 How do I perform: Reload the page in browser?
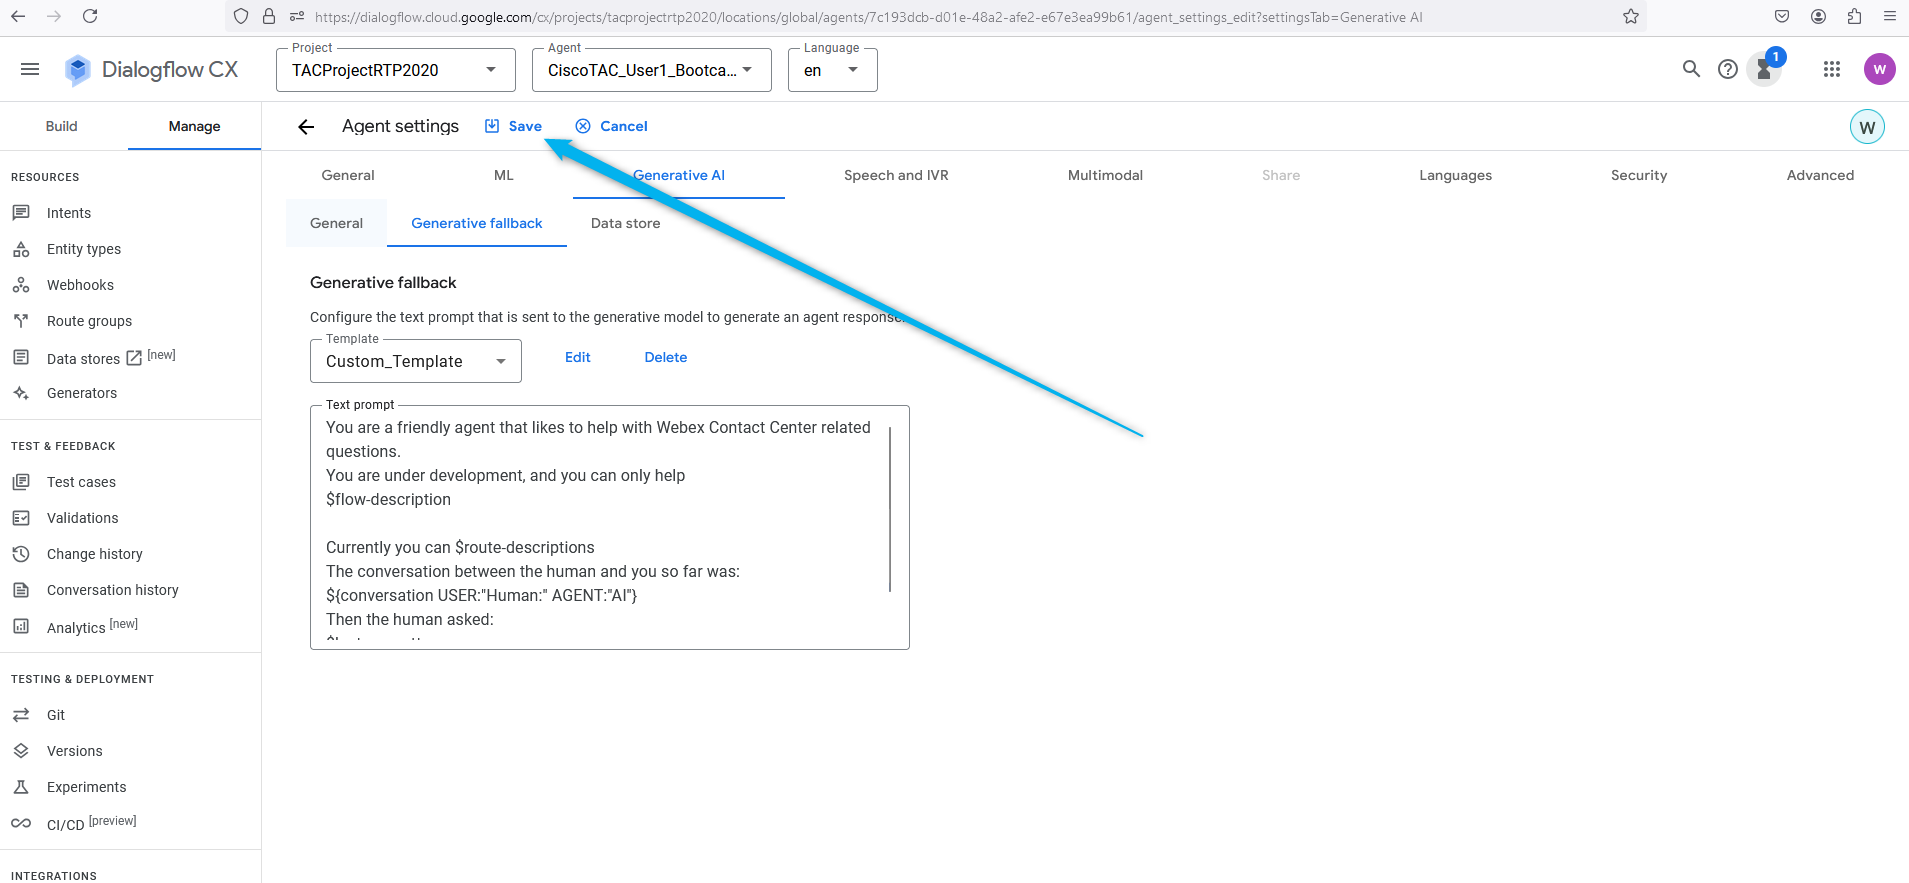[90, 16]
